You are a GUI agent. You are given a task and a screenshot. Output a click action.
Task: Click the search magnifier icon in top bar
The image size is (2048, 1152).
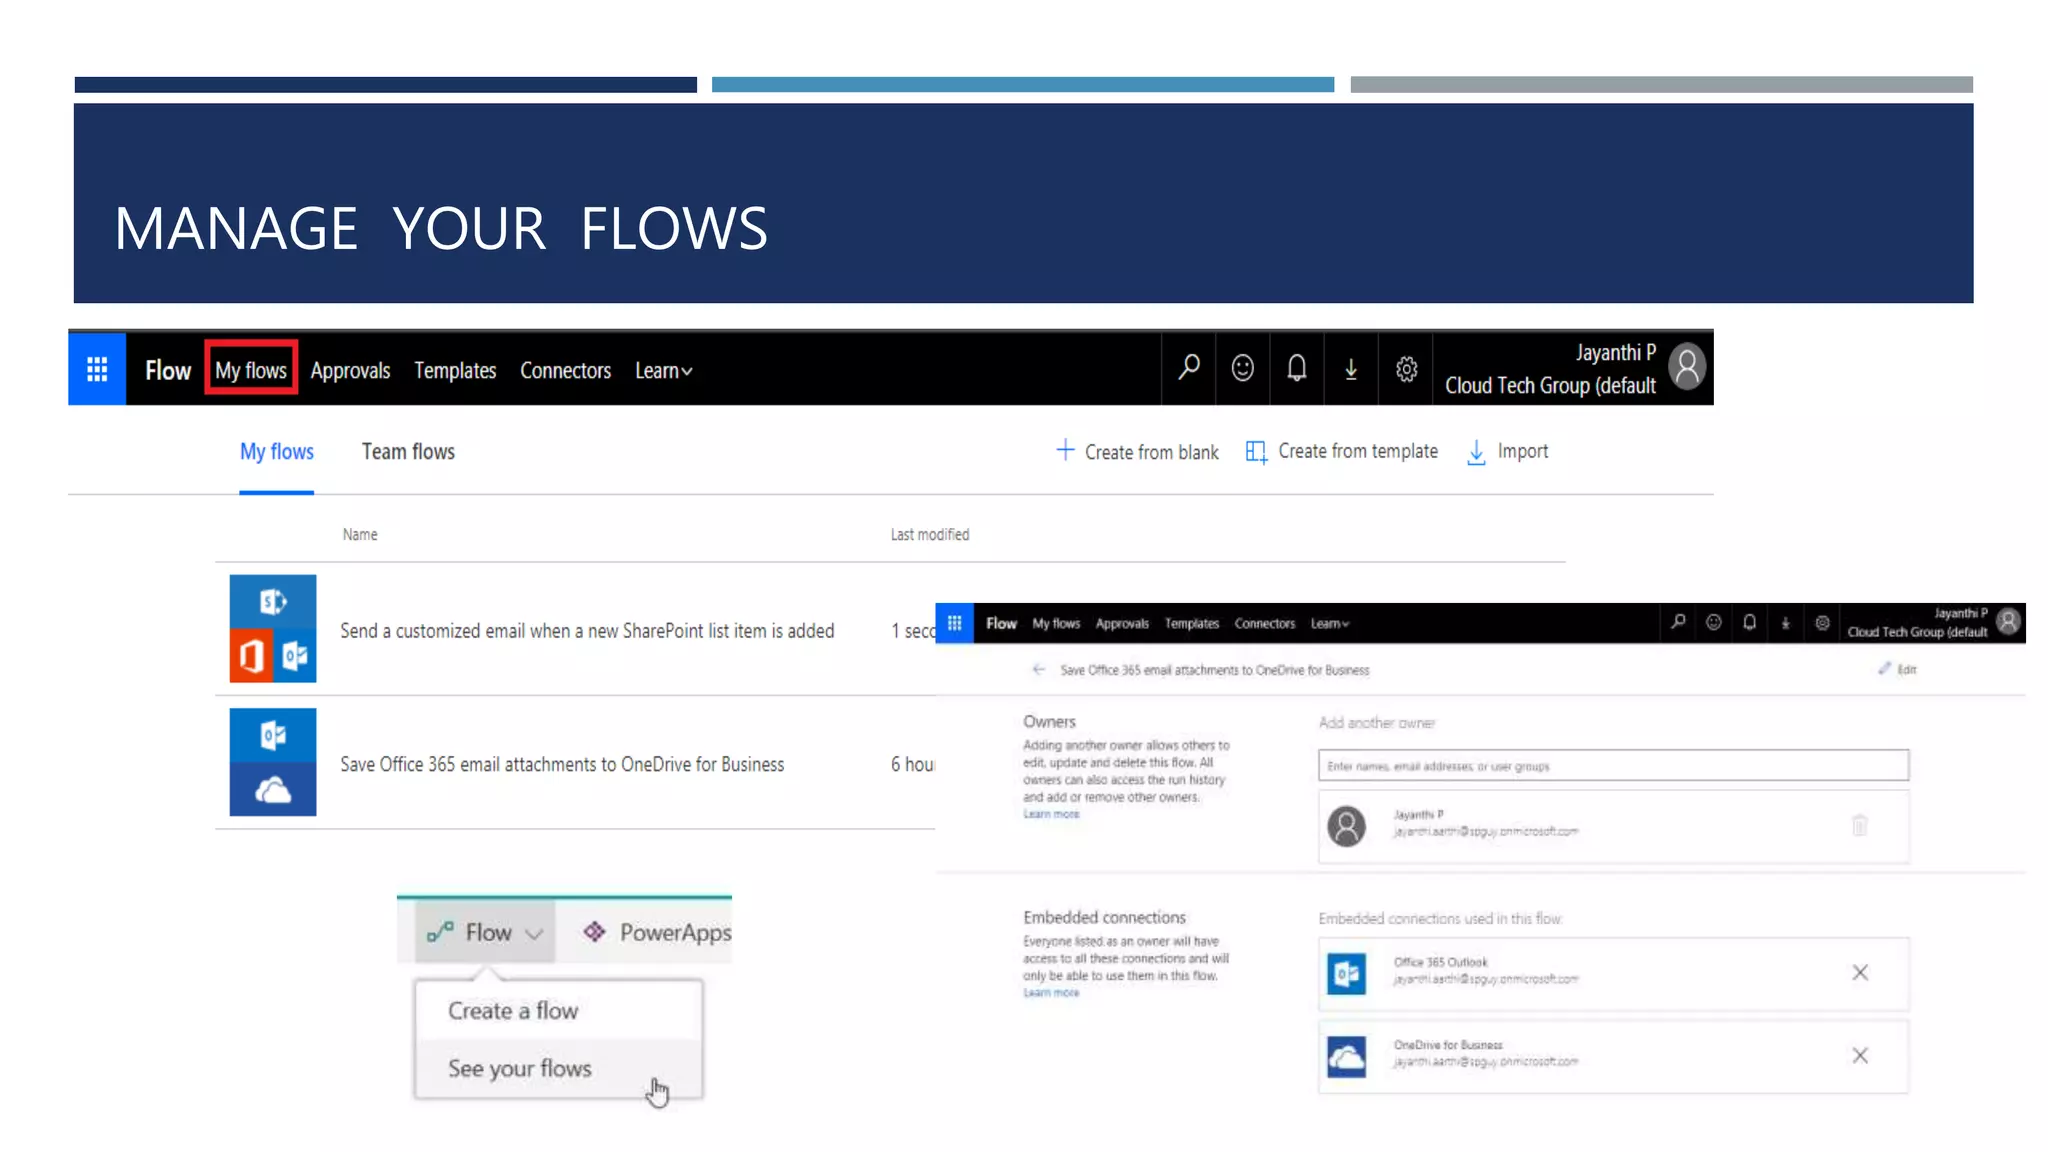(1188, 368)
